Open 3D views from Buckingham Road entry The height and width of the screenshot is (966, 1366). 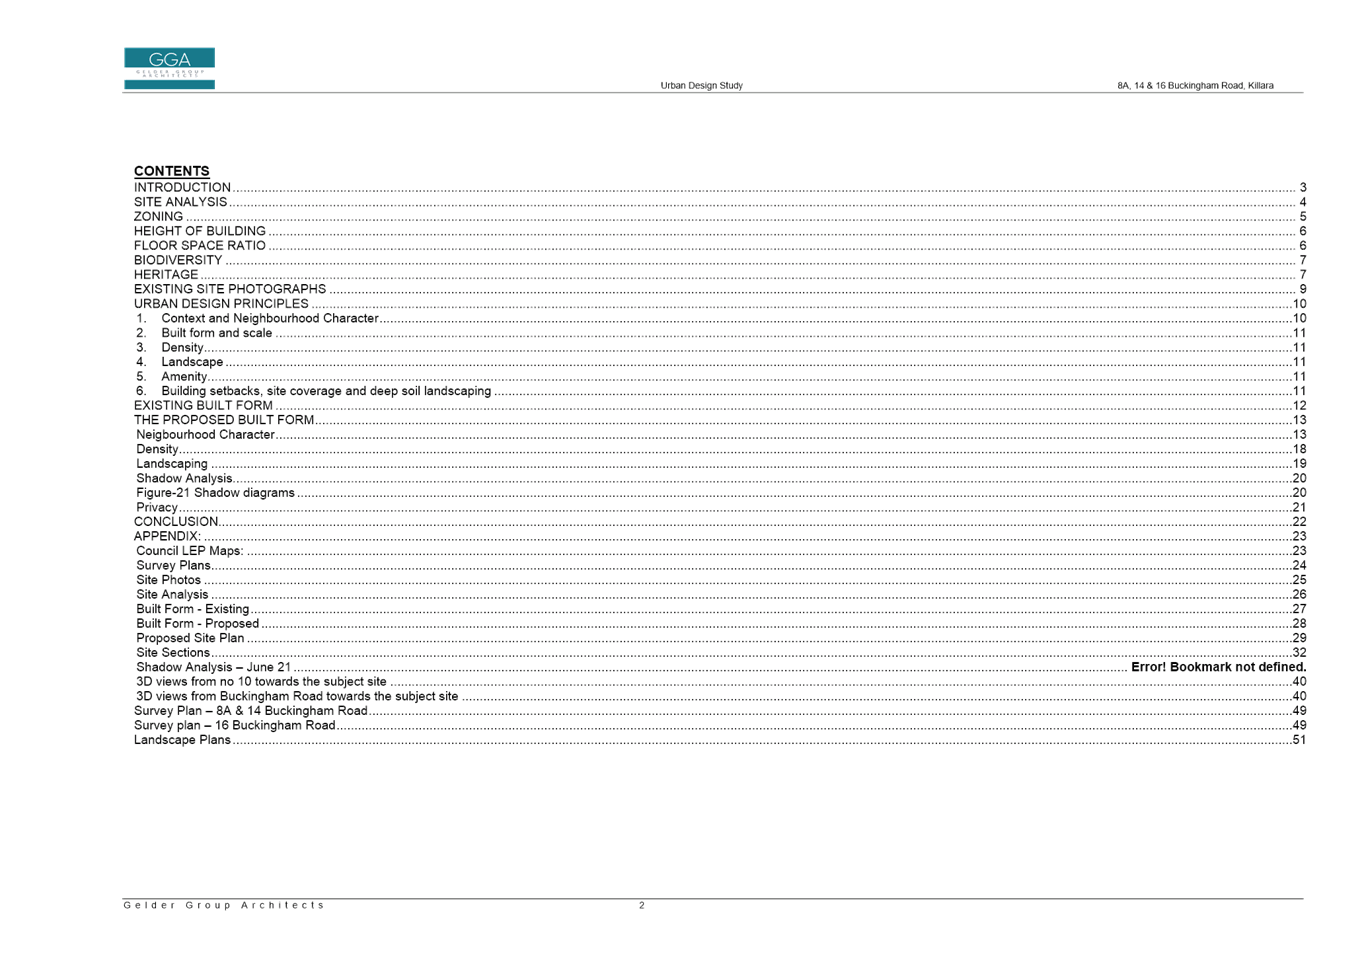[296, 696]
